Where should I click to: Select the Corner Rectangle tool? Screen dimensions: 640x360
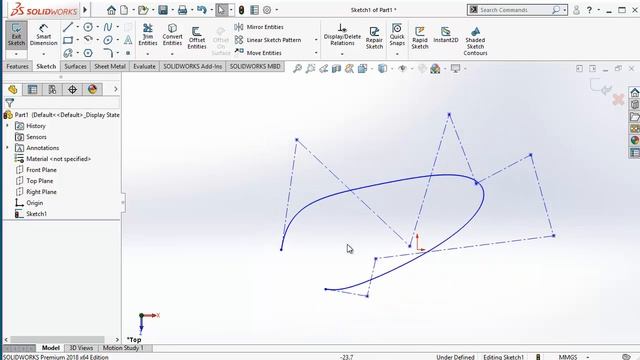(x=68, y=40)
